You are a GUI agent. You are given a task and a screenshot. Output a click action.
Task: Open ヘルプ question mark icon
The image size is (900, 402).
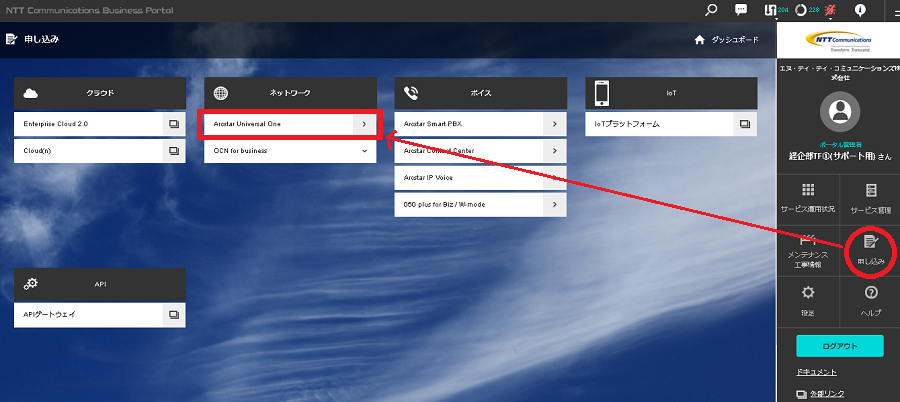(x=870, y=299)
